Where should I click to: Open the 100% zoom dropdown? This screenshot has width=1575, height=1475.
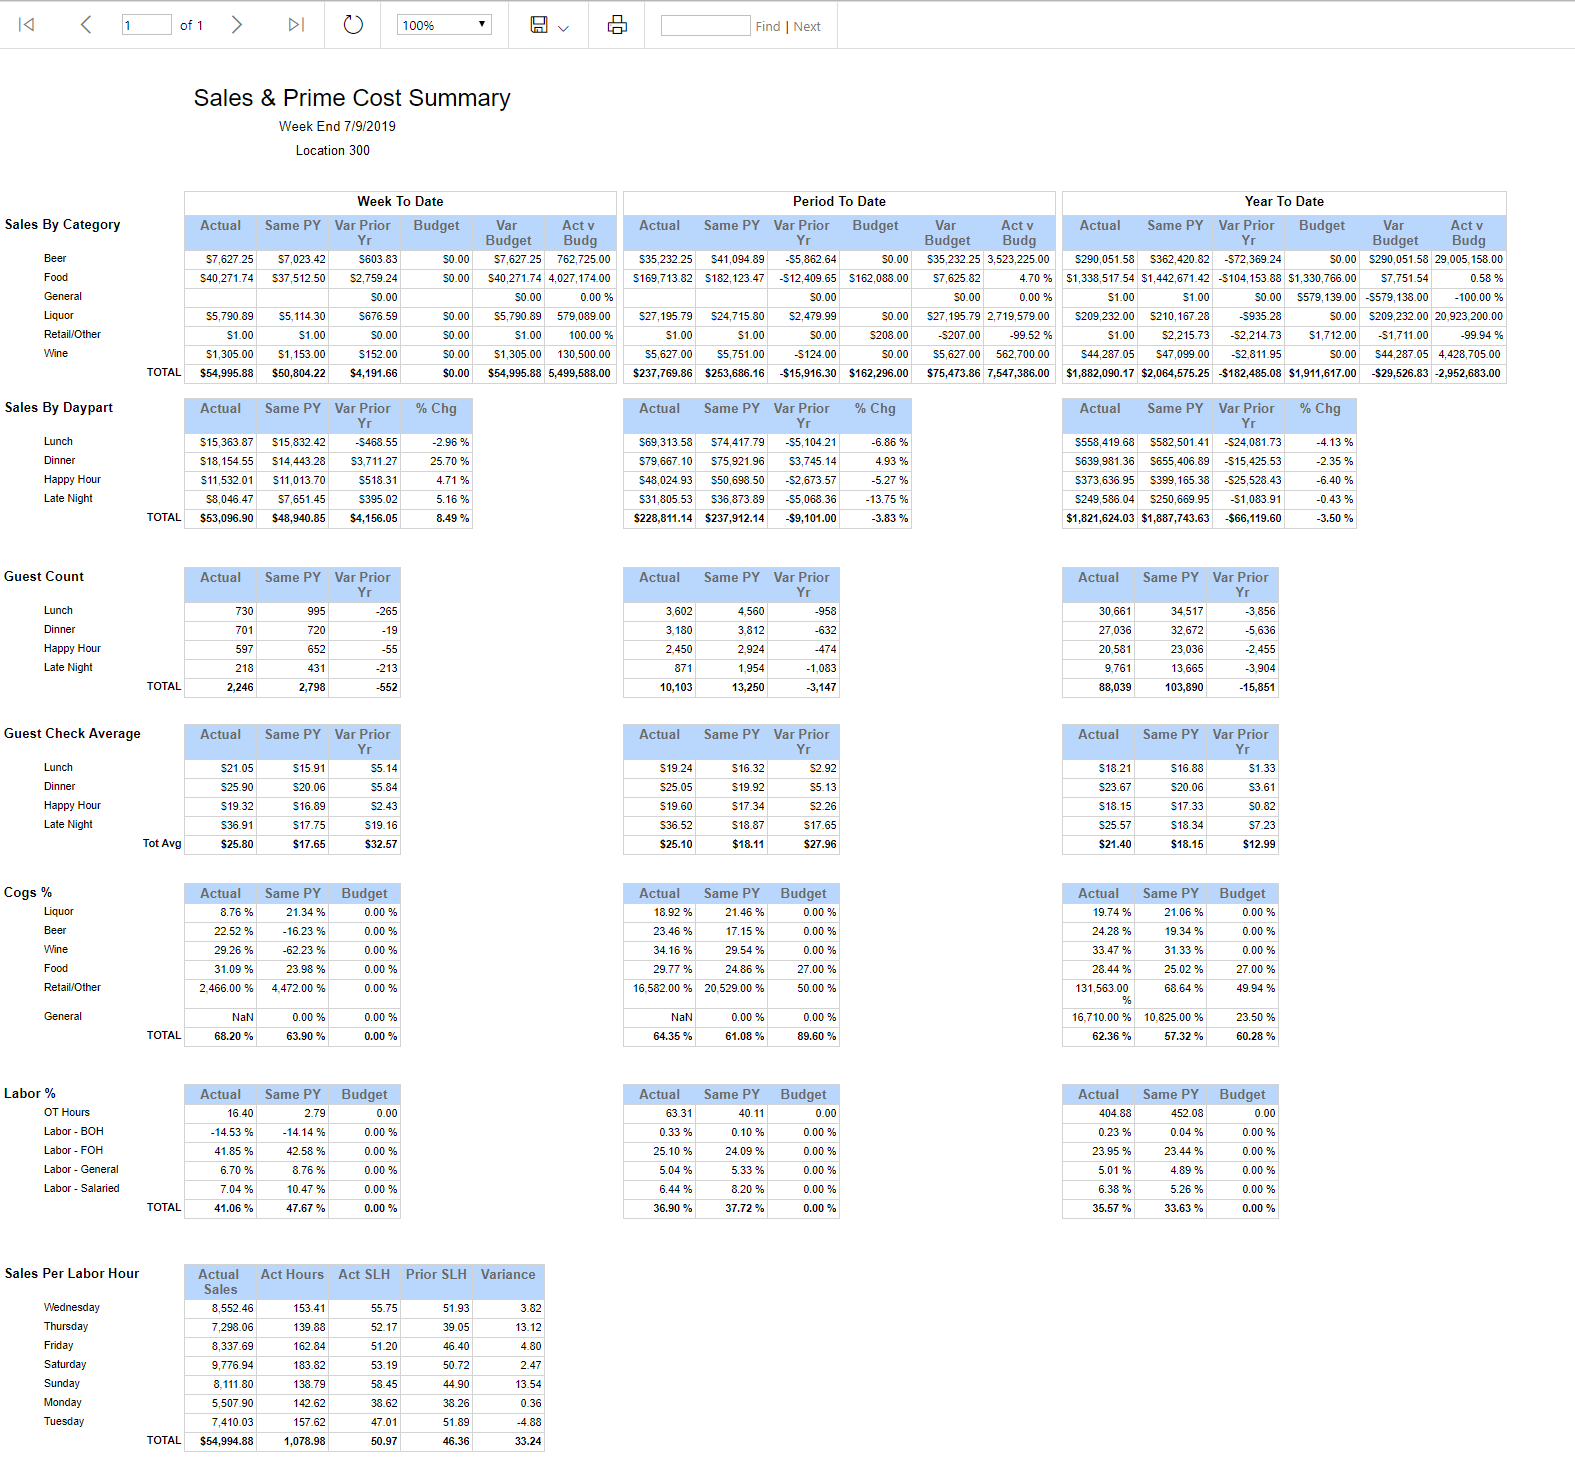(444, 25)
